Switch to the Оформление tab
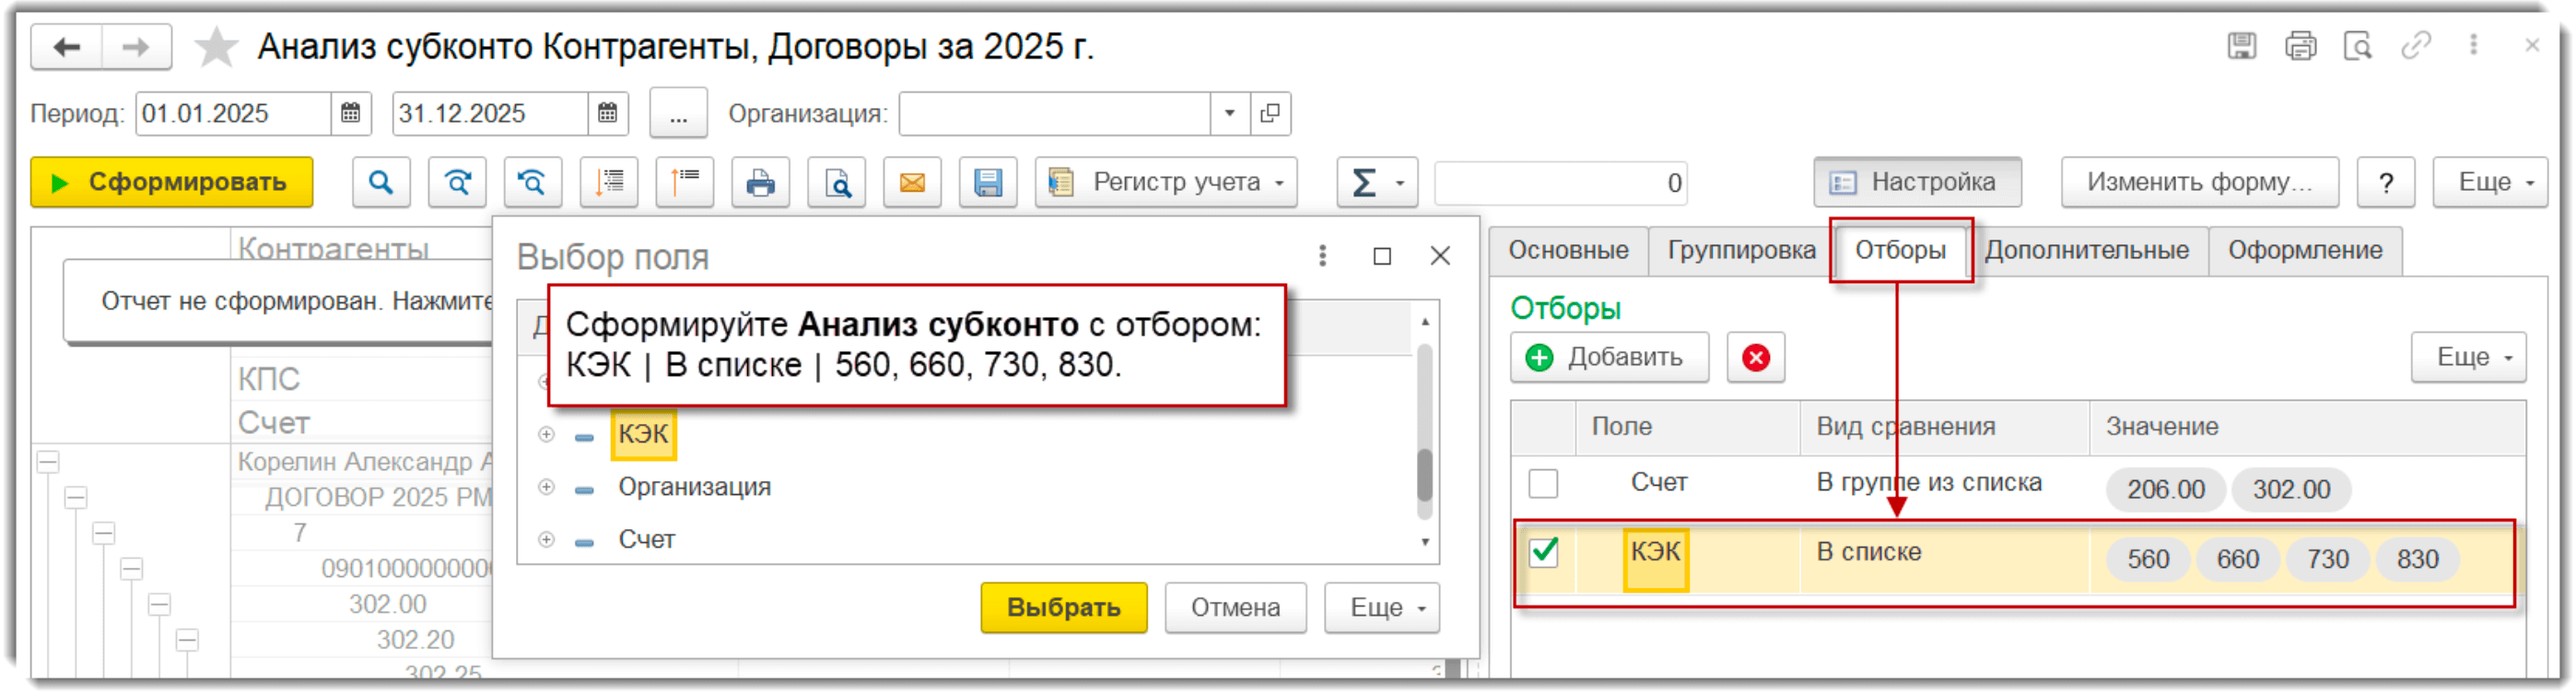 [x=2305, y=250]
